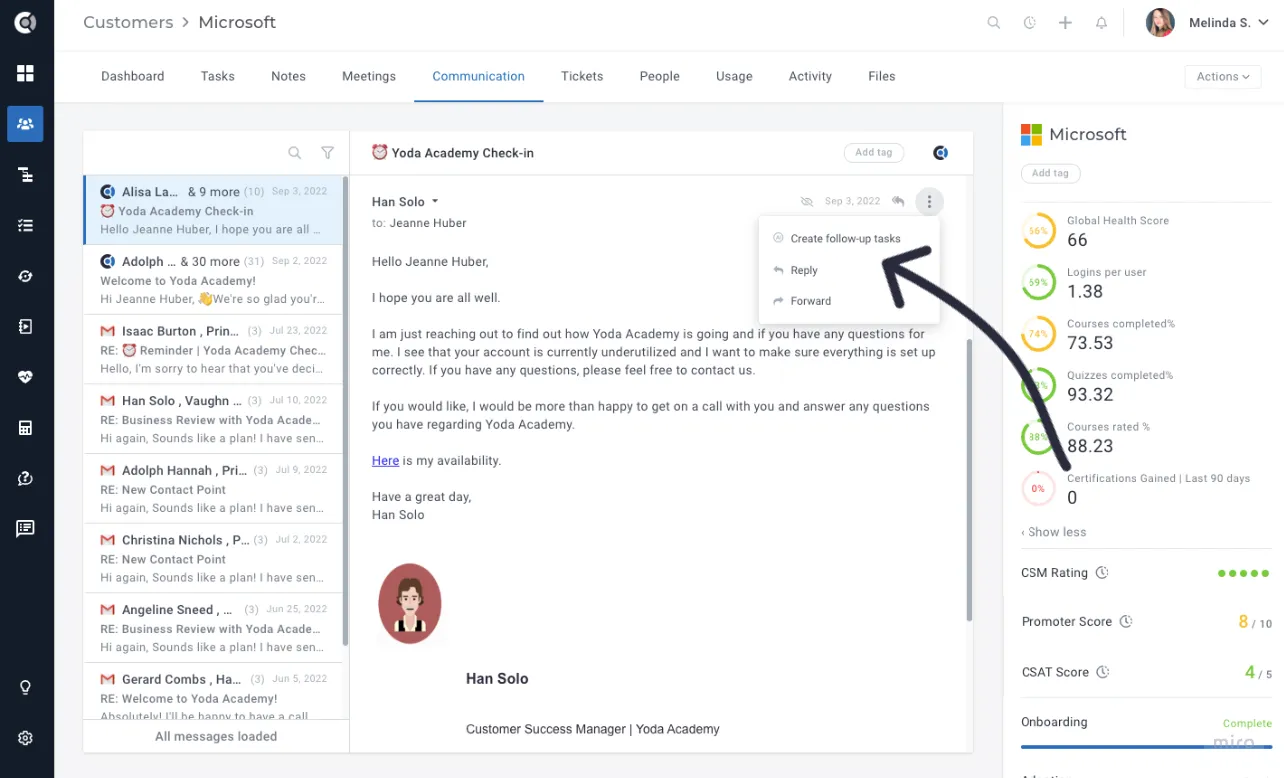Click CSM Rating history clock icon
1284x778 pixels.
coord(1102,573)
